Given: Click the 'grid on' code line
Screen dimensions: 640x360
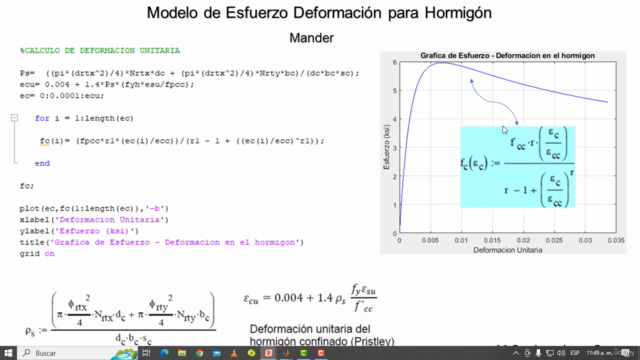Looking at the screenshot, I should 37,253.
